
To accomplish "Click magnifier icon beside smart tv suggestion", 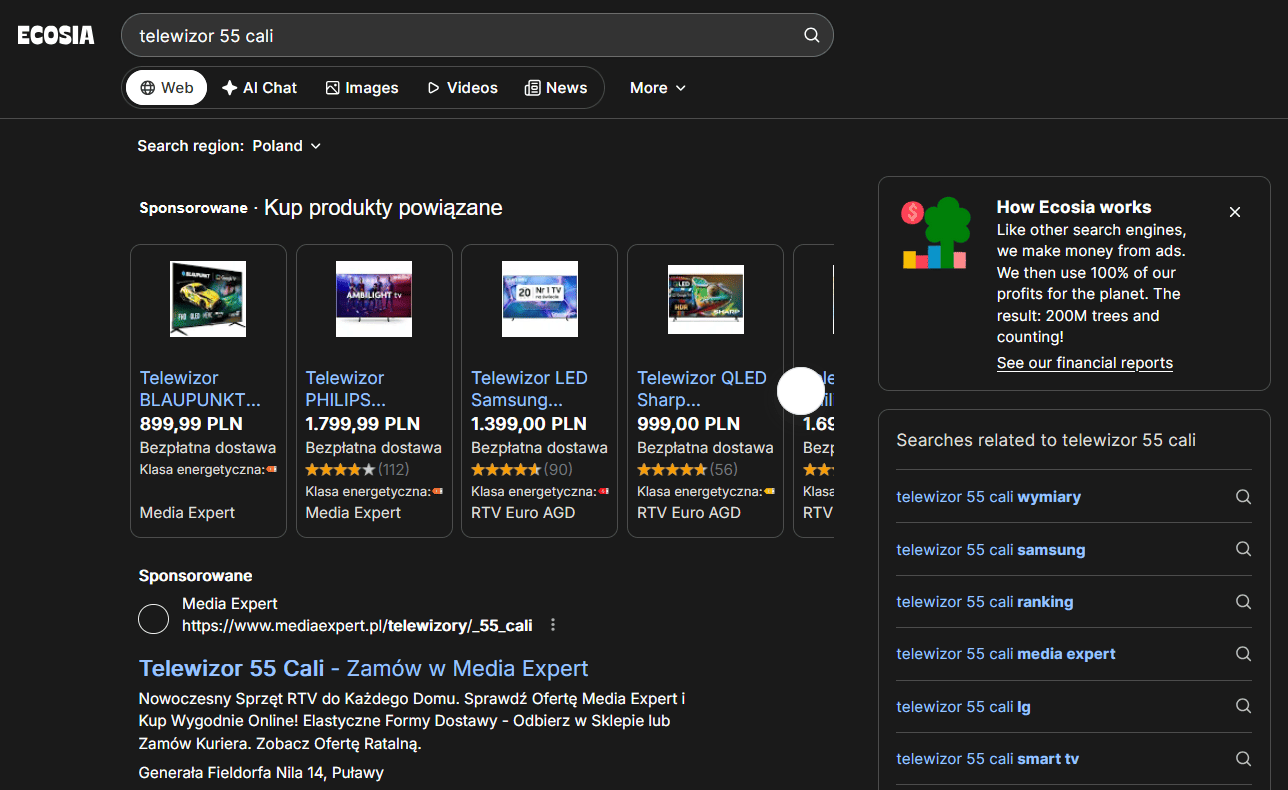I will (x=1243, y=759).
